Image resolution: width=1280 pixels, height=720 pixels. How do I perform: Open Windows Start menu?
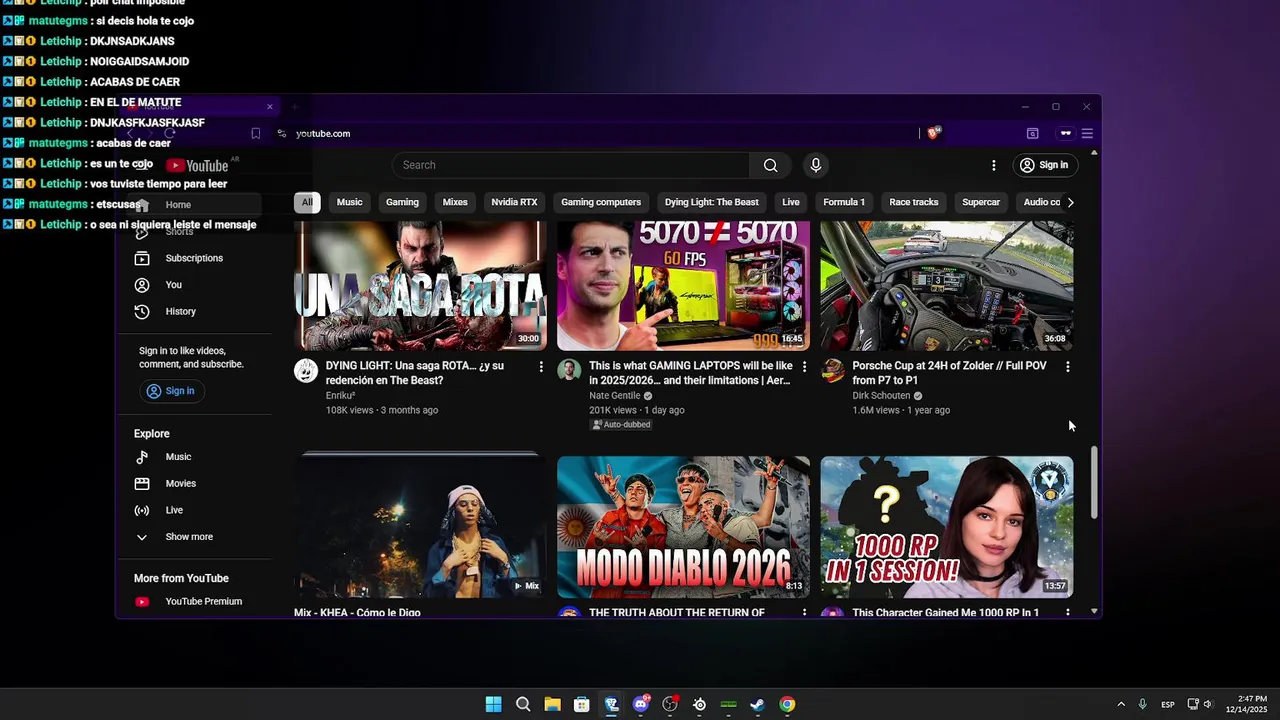[493, 704]
